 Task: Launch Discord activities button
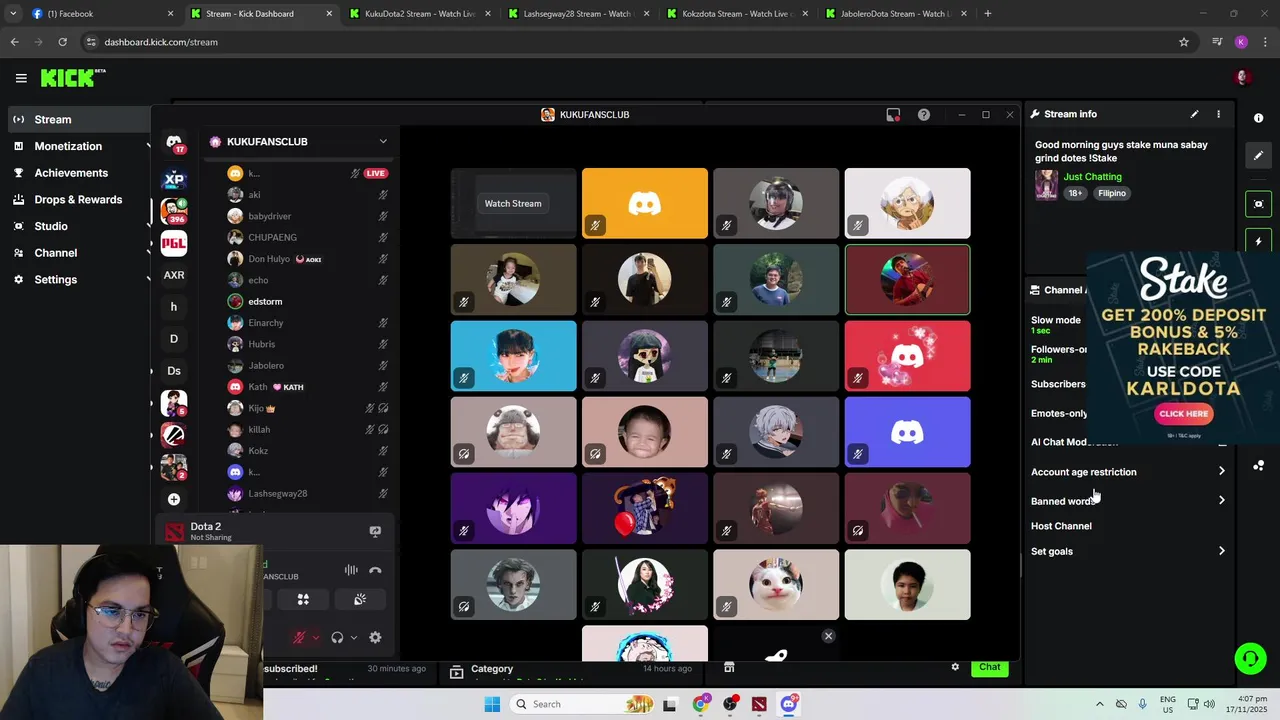tap(303, 599)
